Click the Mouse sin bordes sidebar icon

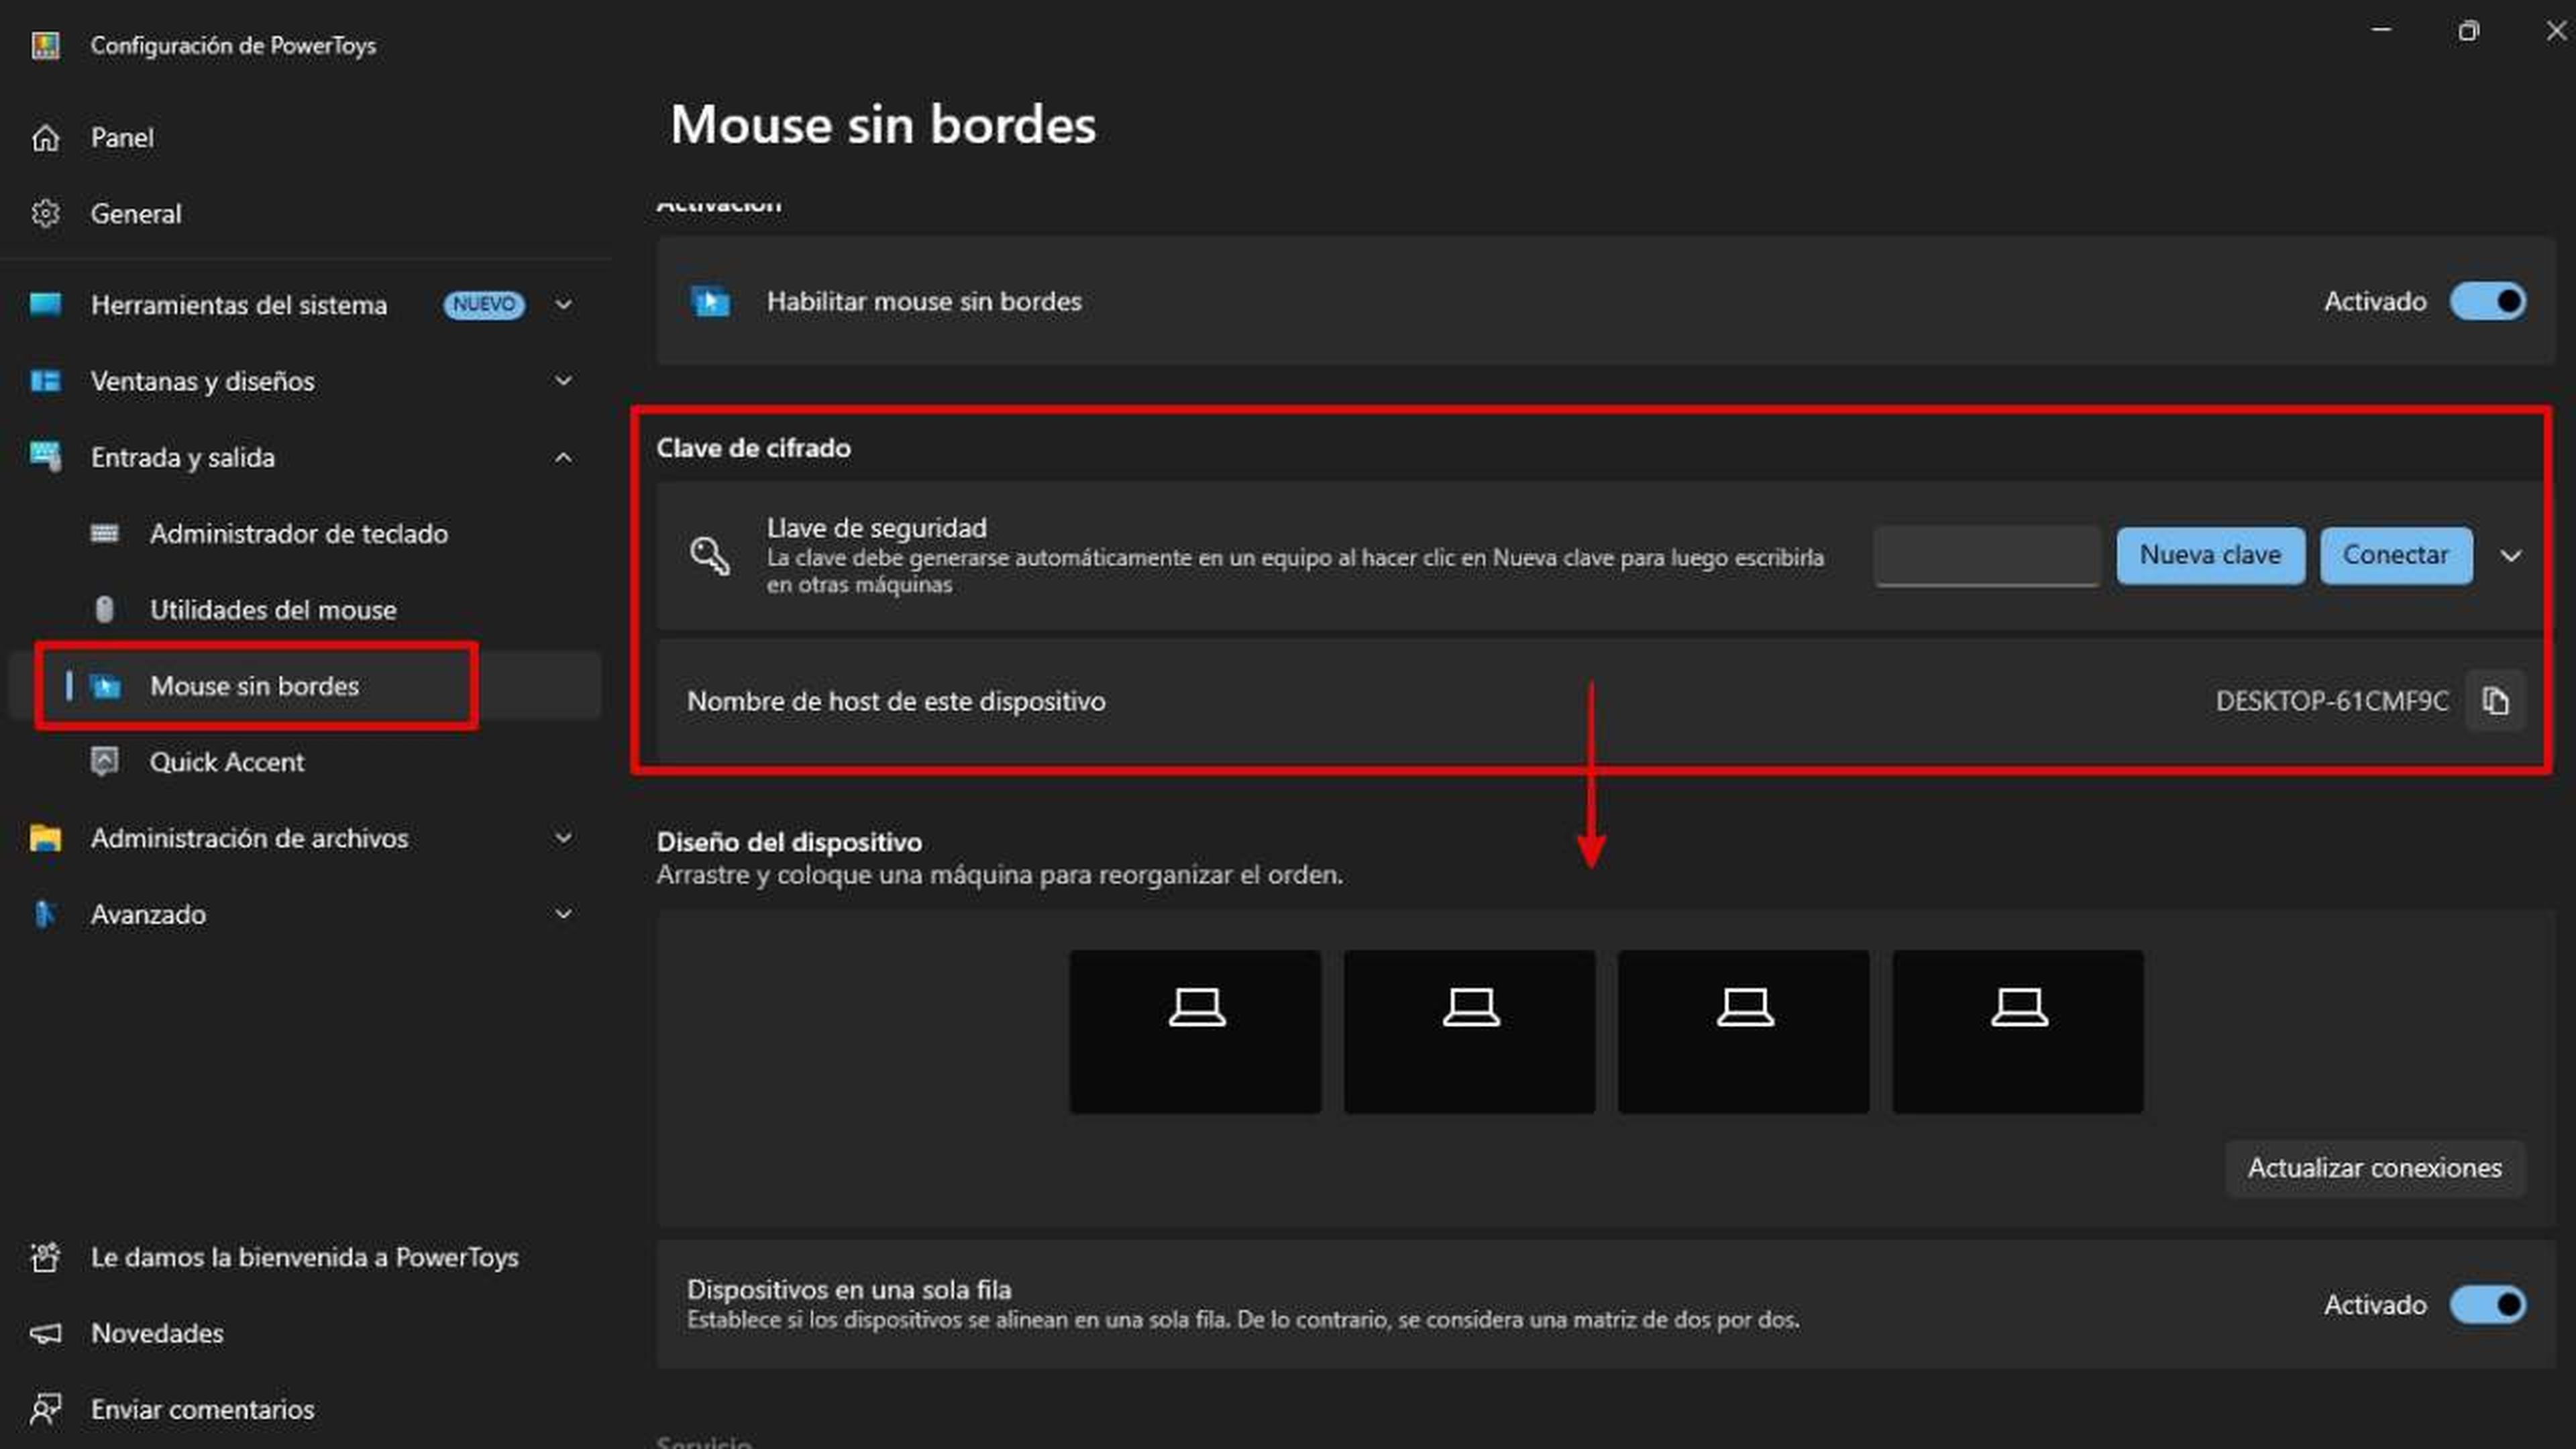(105, 686)
